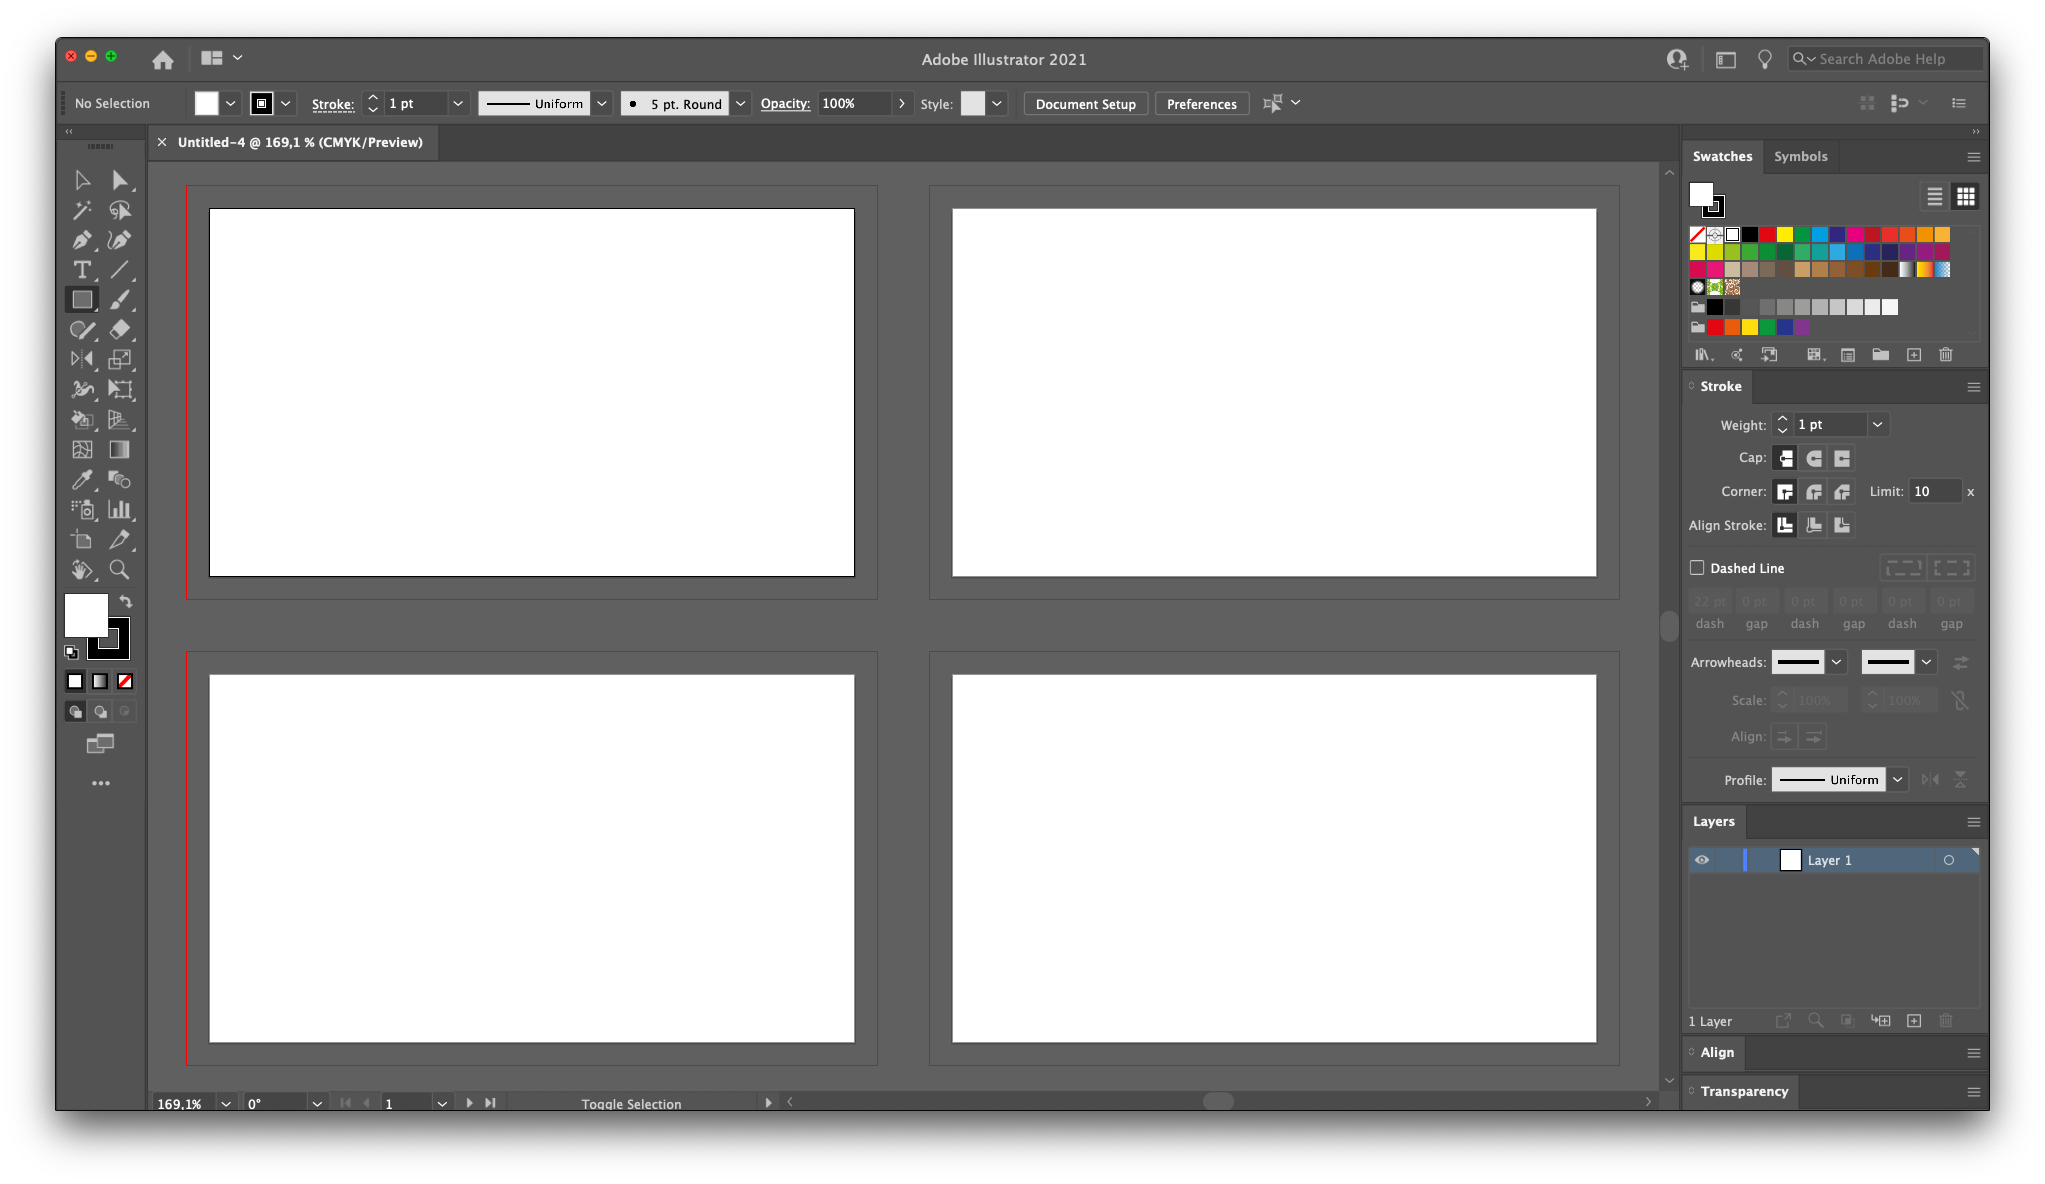Click the Home icon
The width and height of the screenshot is (2045, 1184).
[x=163, y=60]
